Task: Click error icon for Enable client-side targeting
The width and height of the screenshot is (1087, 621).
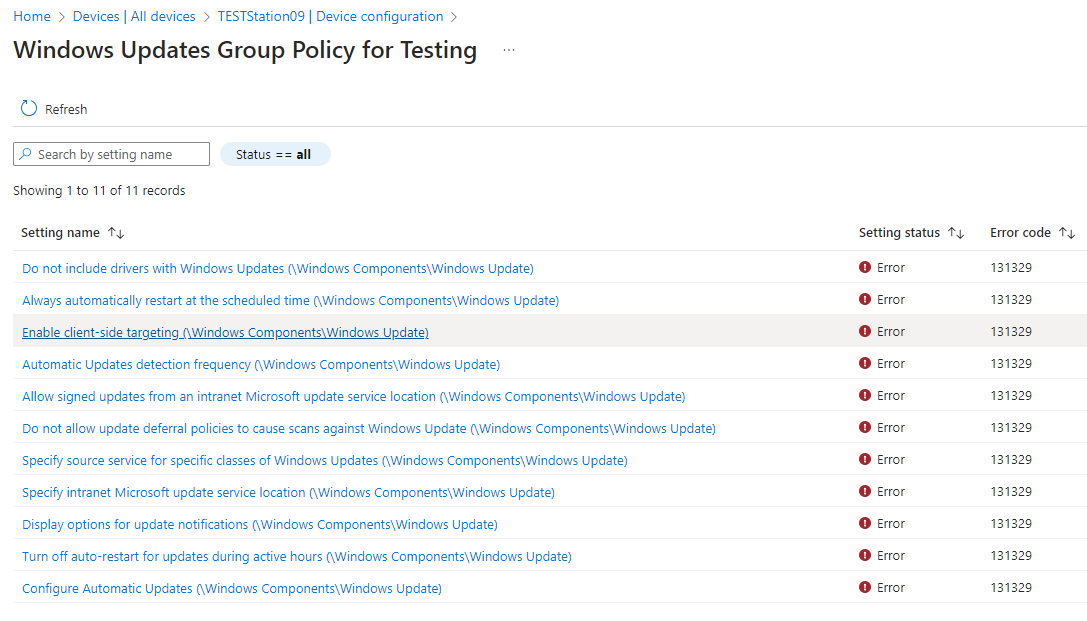Action: tap(865, 332)
